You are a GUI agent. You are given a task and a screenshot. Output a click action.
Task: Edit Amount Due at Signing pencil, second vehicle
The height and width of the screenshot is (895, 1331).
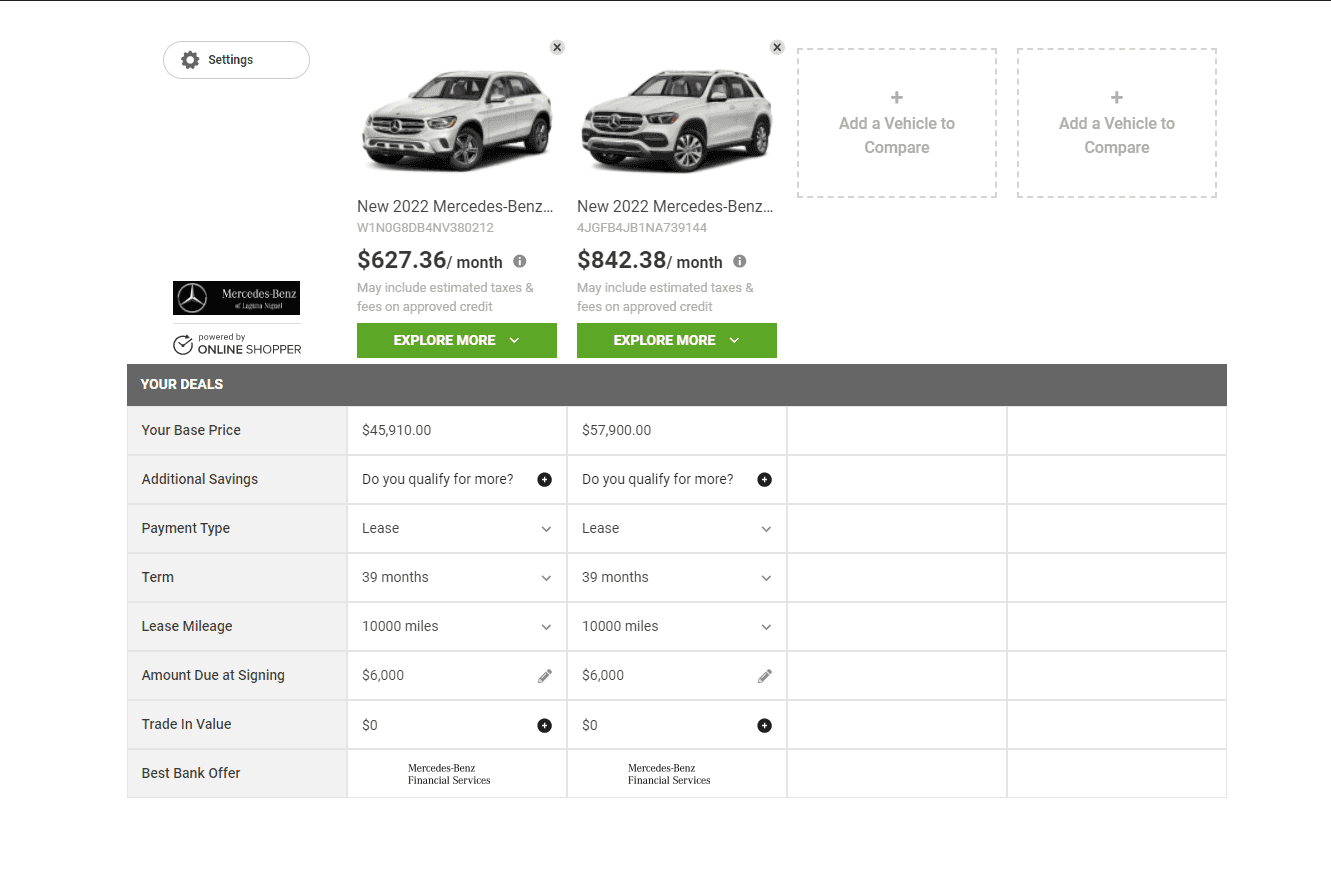[765, 676]
